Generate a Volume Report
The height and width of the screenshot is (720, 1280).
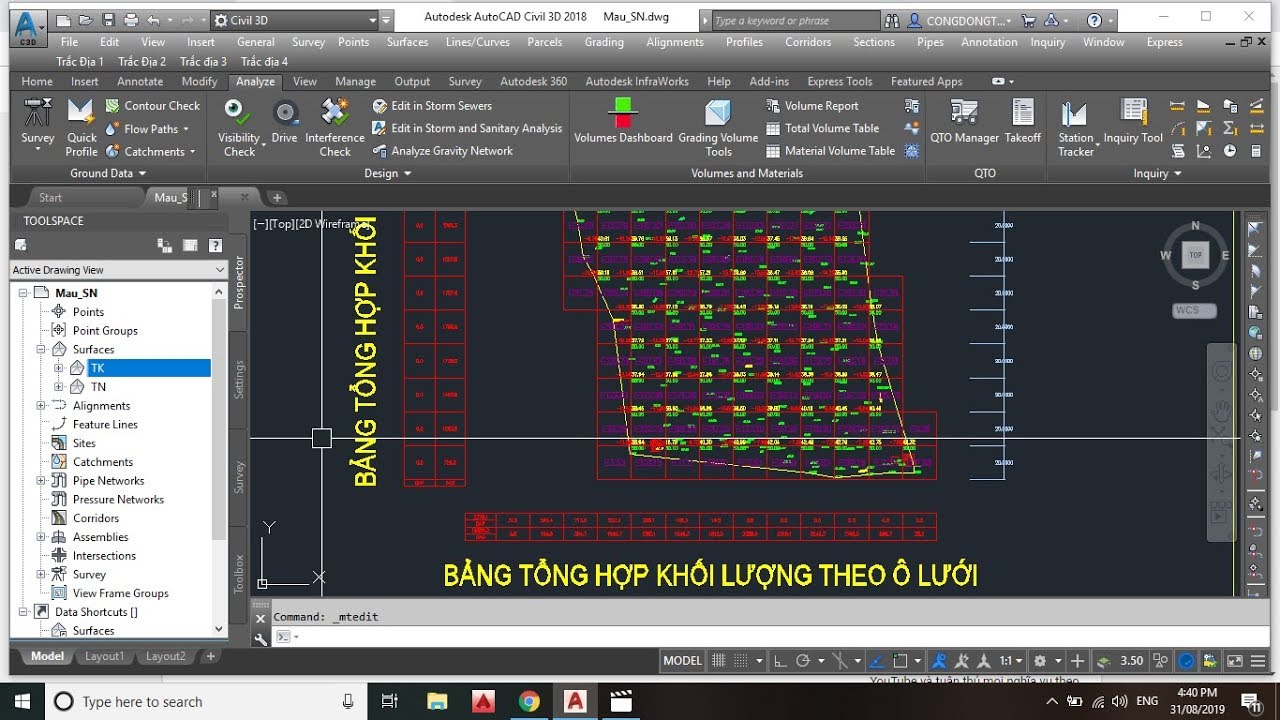click(812, 106)
